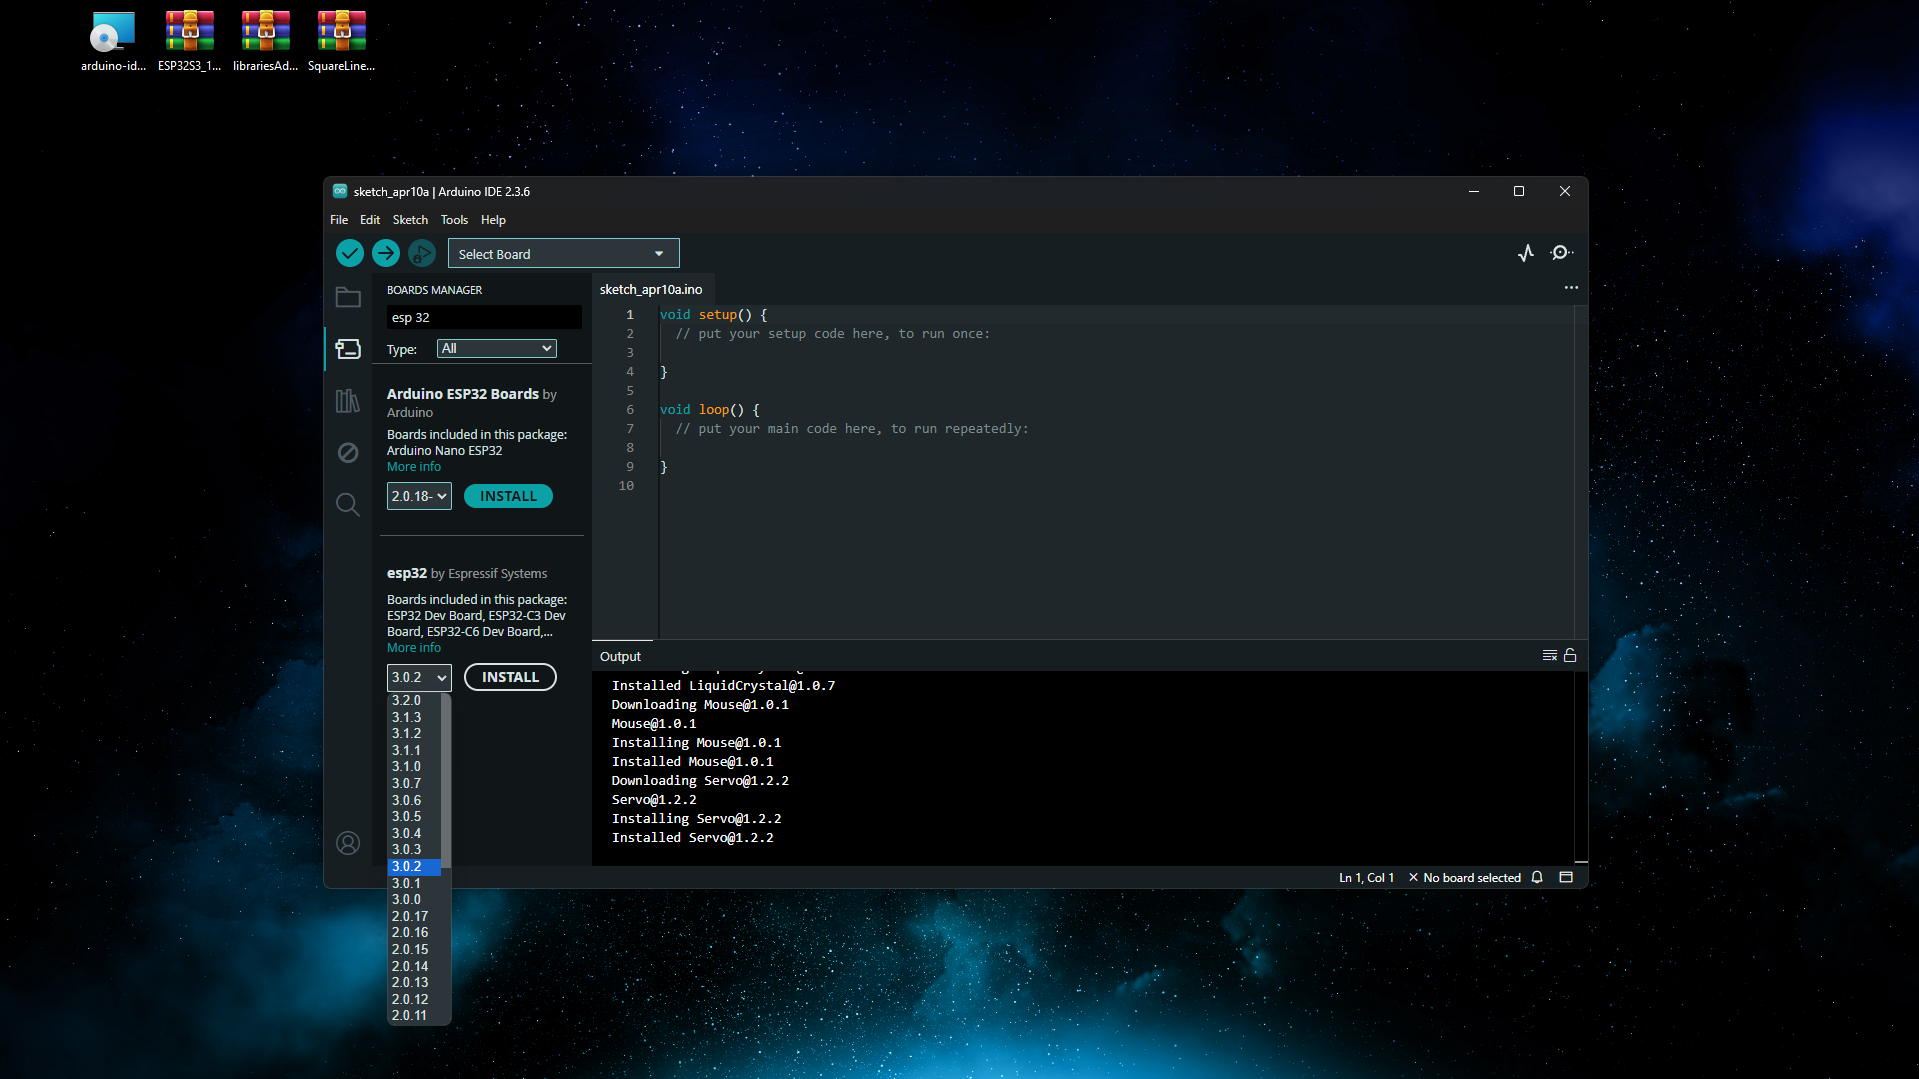The width and height of the screenshot is (1919, 1079).
Task: Open the Arduino ESP32 Boards version dropdown
Action: coord(419,496)
